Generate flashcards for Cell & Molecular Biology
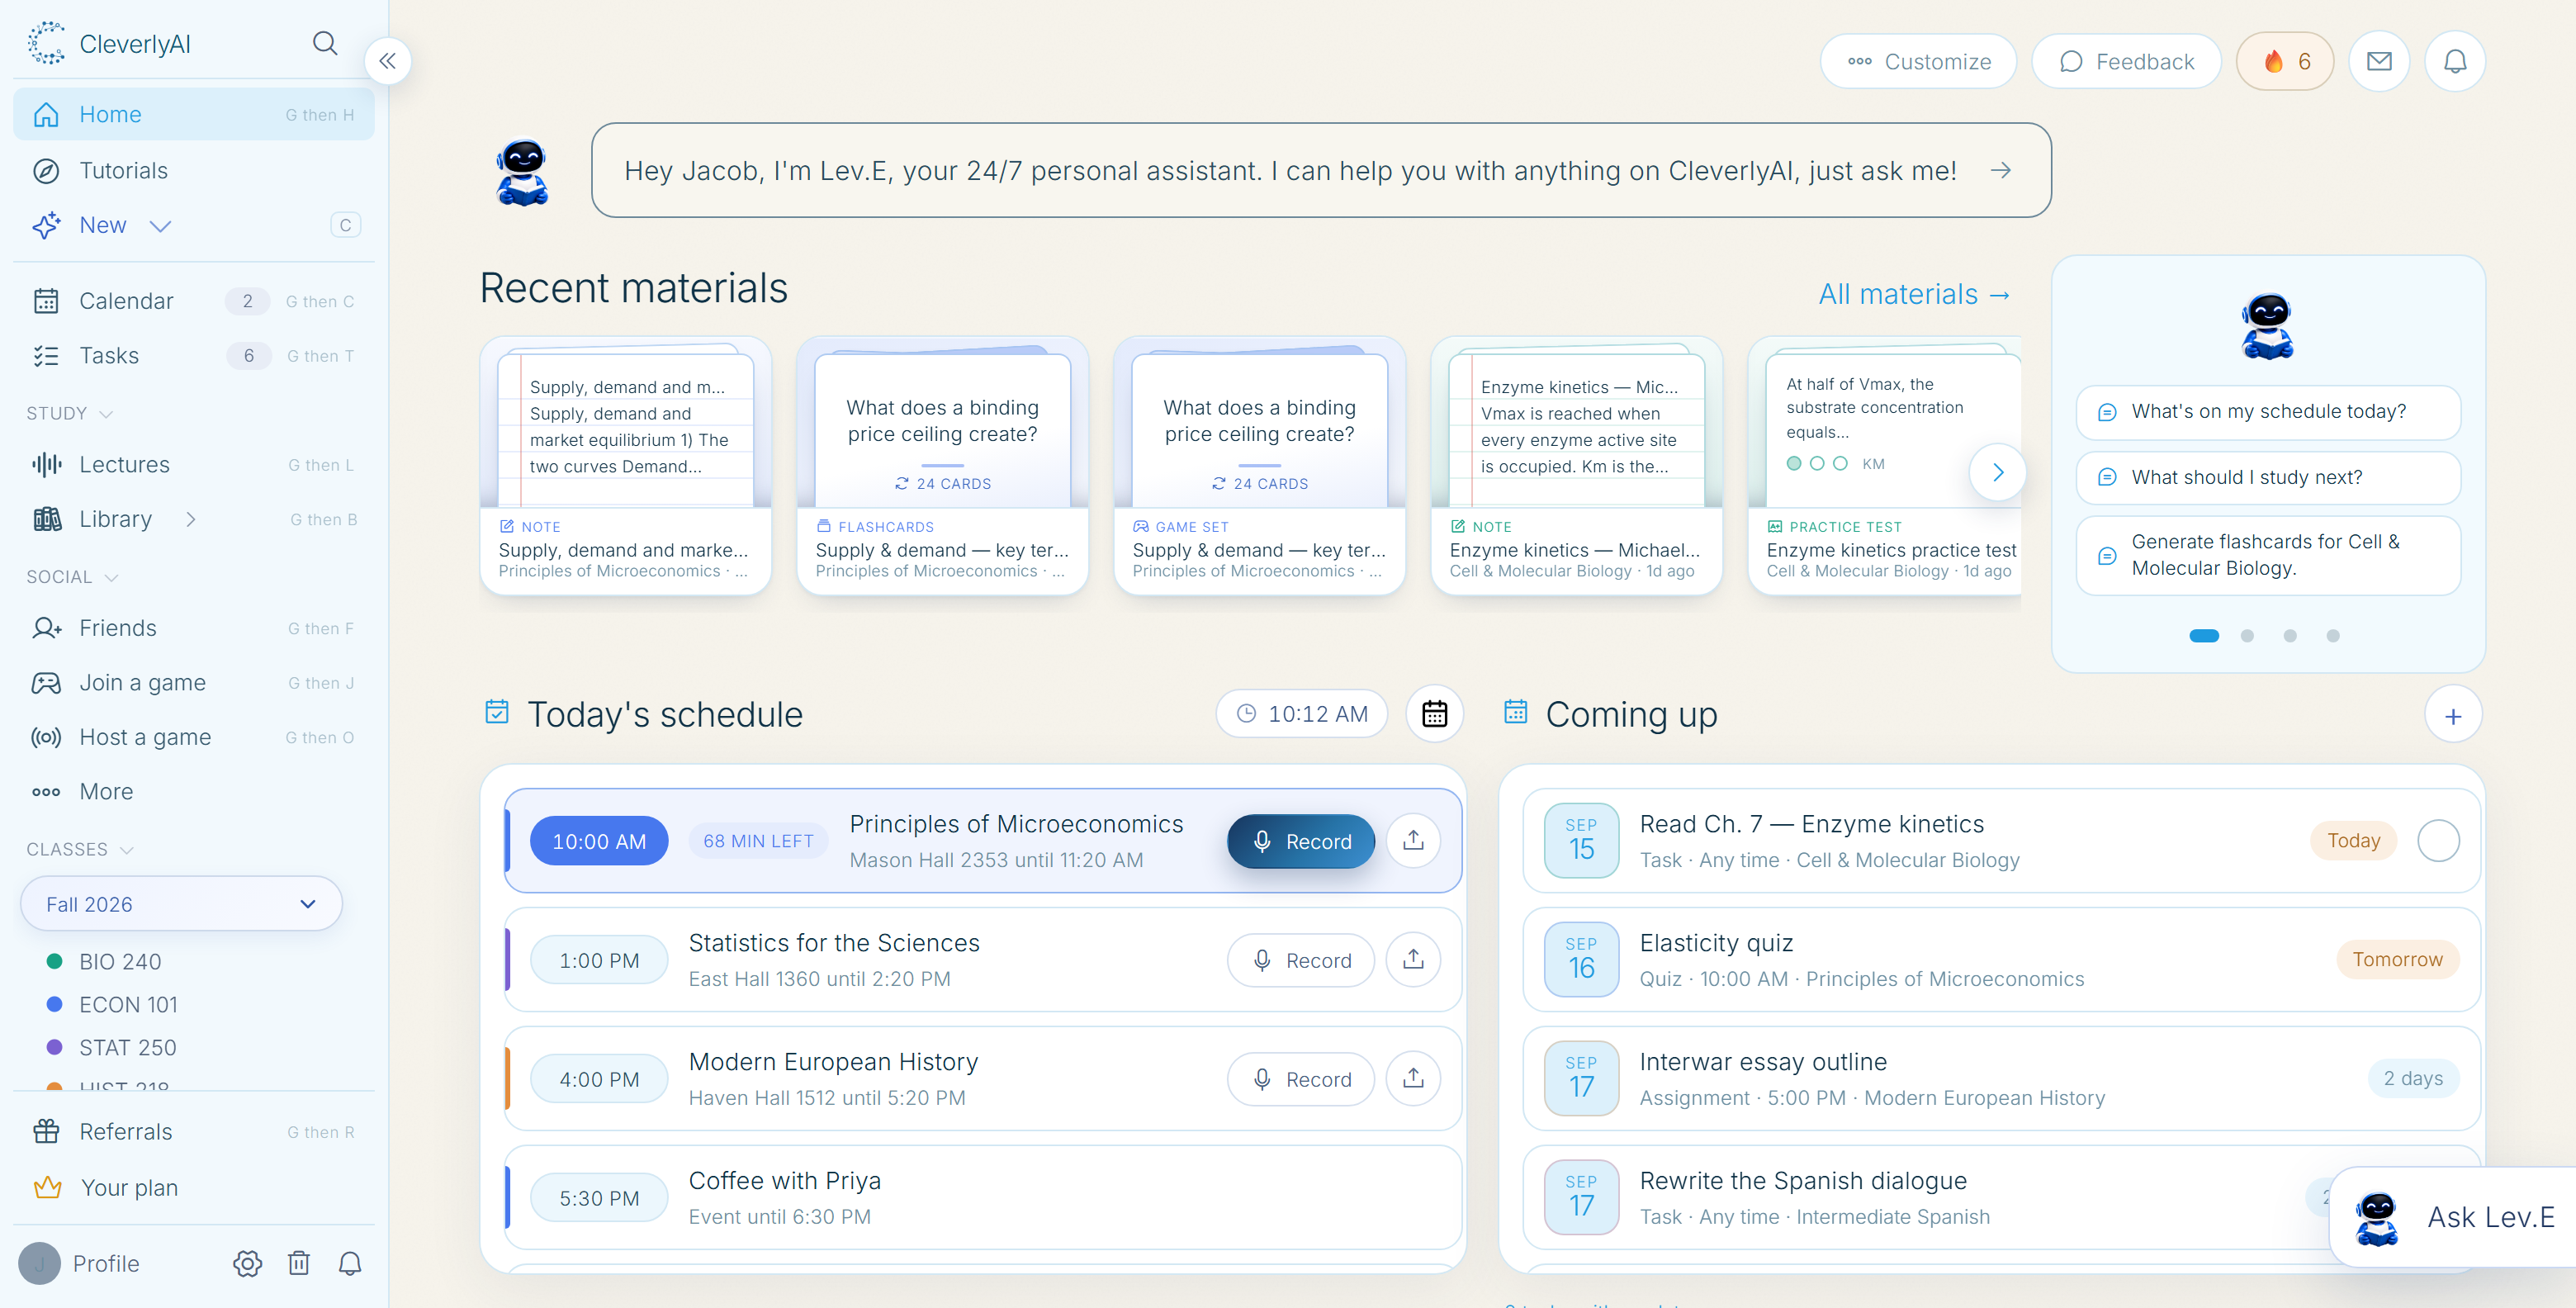Image resolution: width=2576 pixels, height=1308 pixels. click(2268, 555)
